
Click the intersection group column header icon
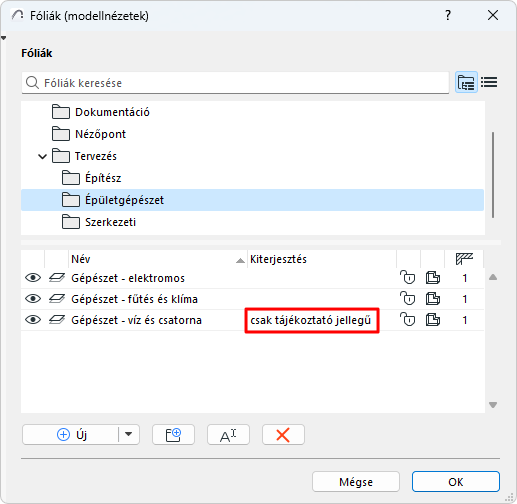click(464, 259)
